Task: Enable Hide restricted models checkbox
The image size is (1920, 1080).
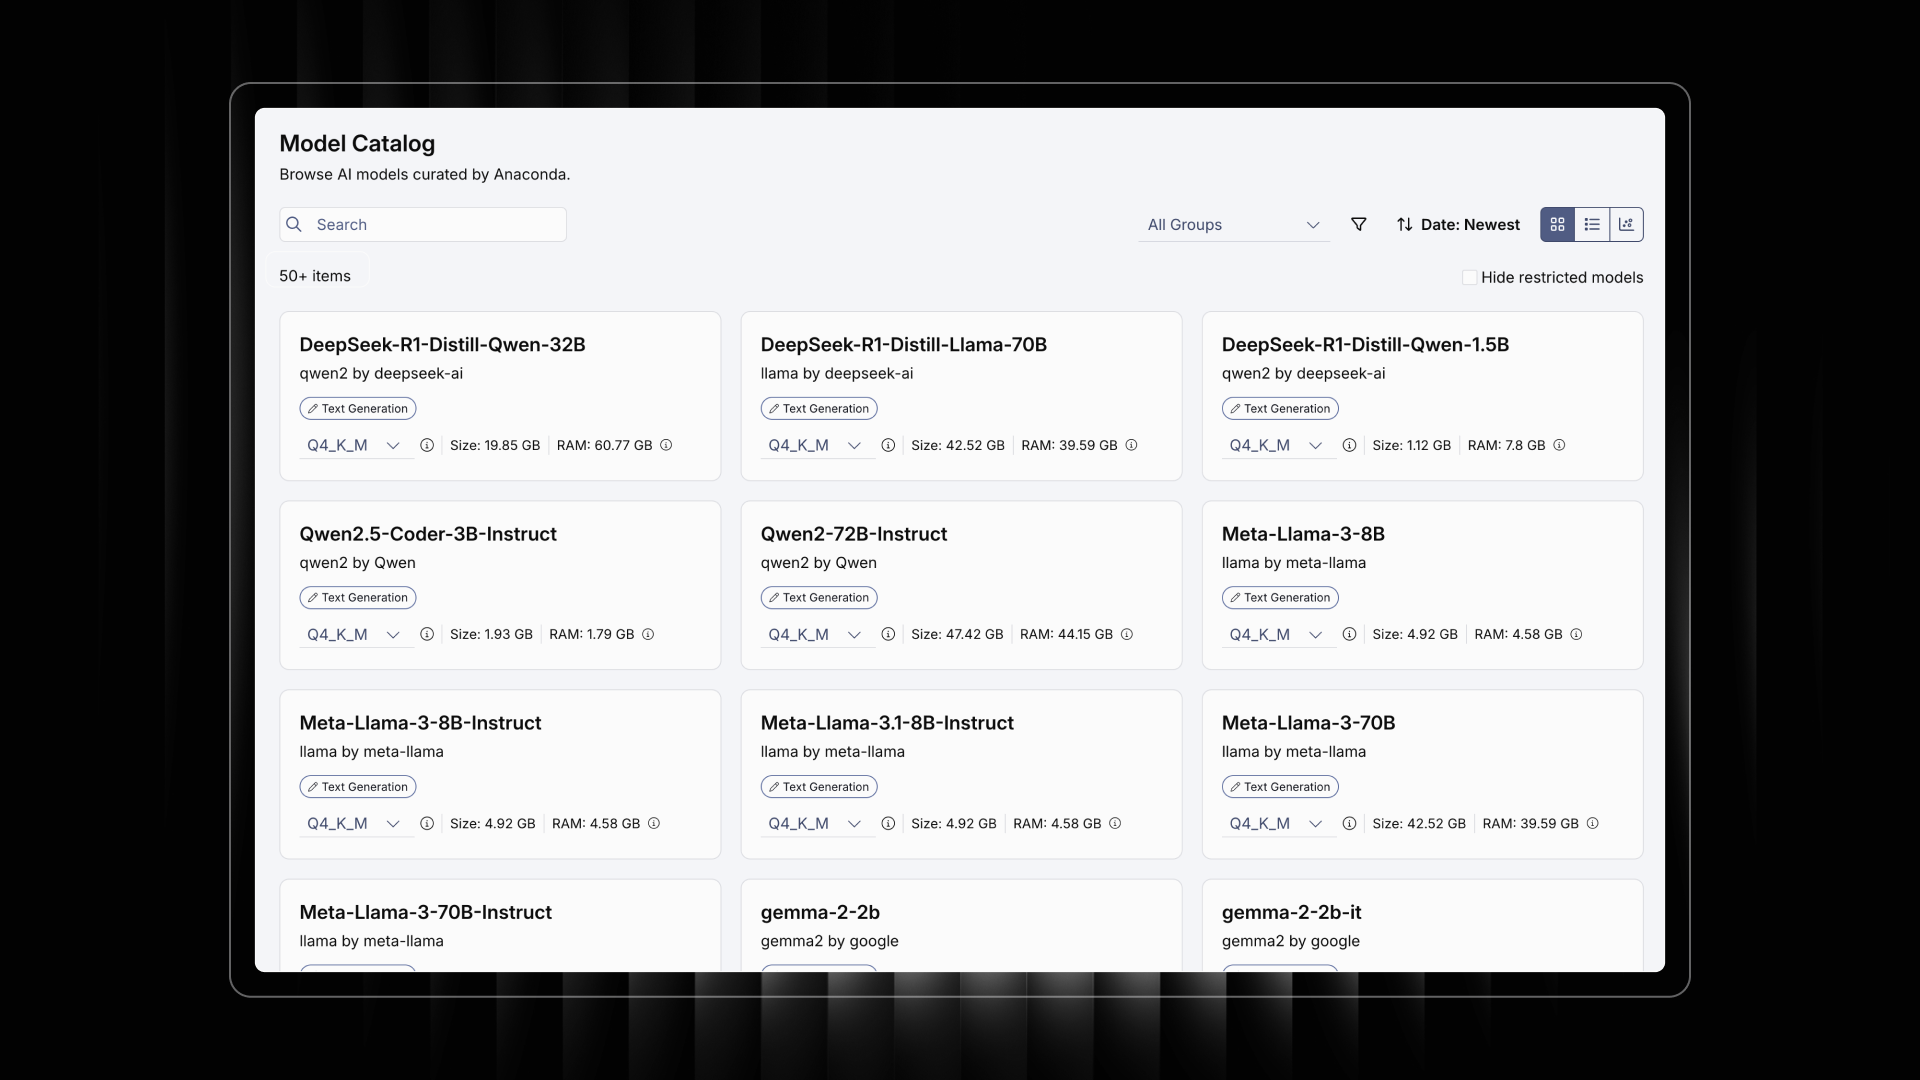Action: (x=1469, y=277)
